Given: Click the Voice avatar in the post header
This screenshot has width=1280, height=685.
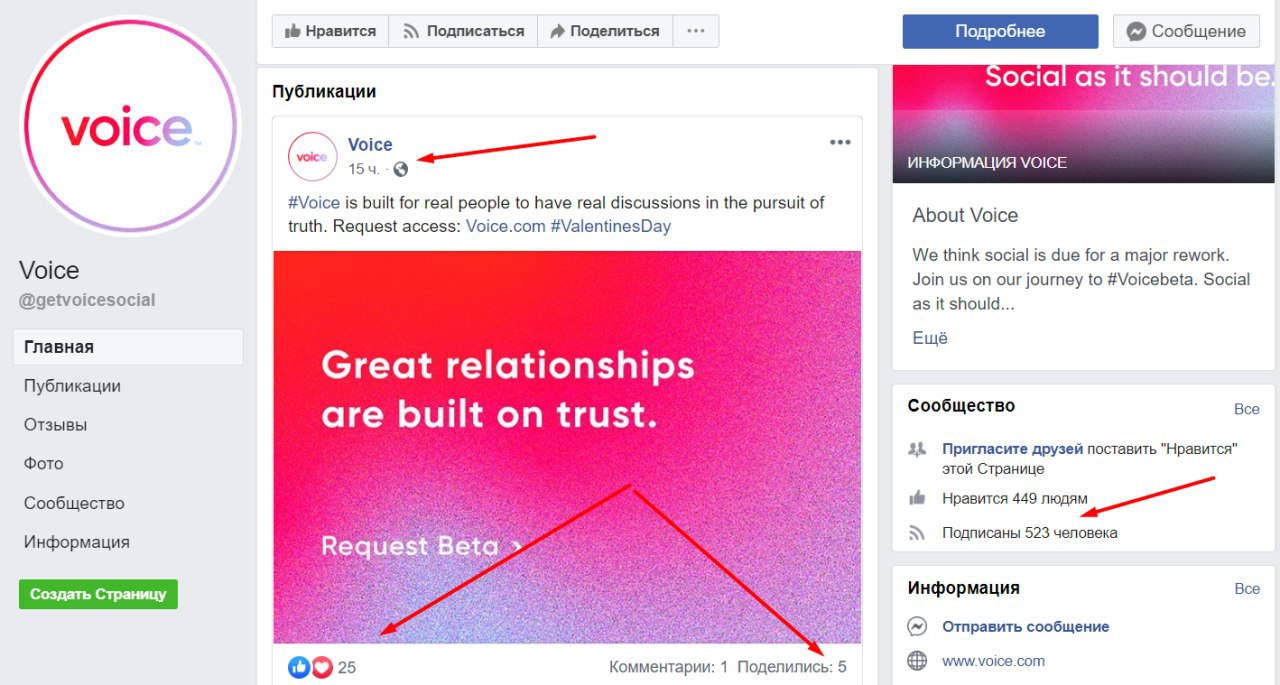Looking at the screenshot, I should pyautogui.click(x=312, y=157).
